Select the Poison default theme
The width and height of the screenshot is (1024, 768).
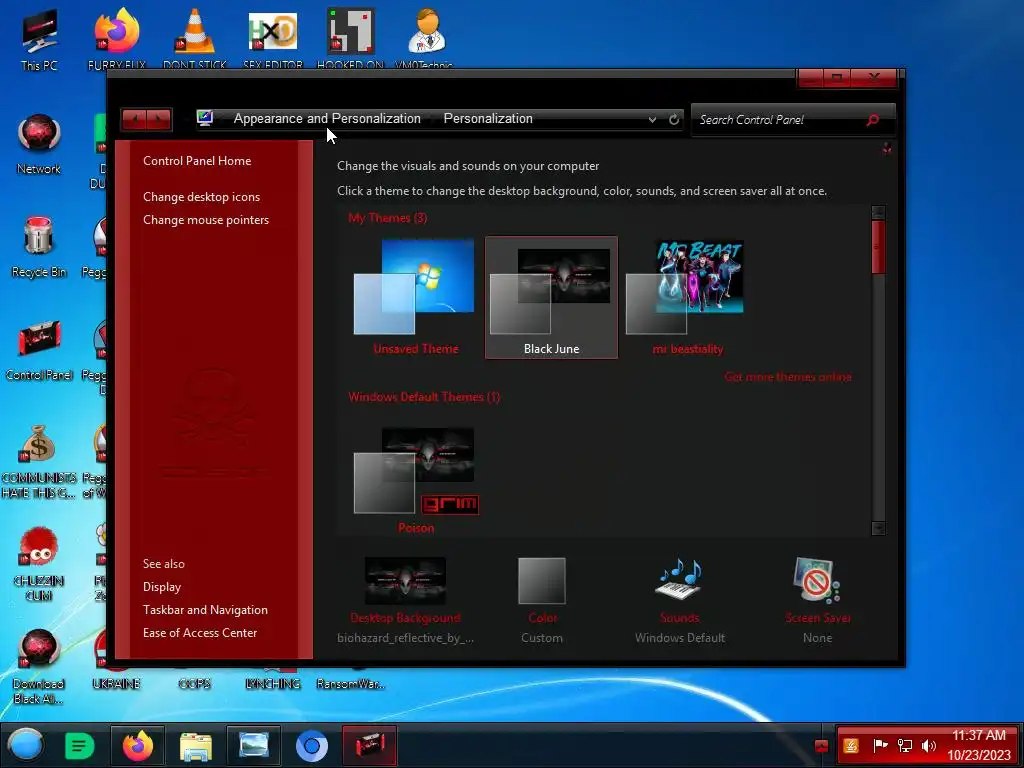pos(416,480)
